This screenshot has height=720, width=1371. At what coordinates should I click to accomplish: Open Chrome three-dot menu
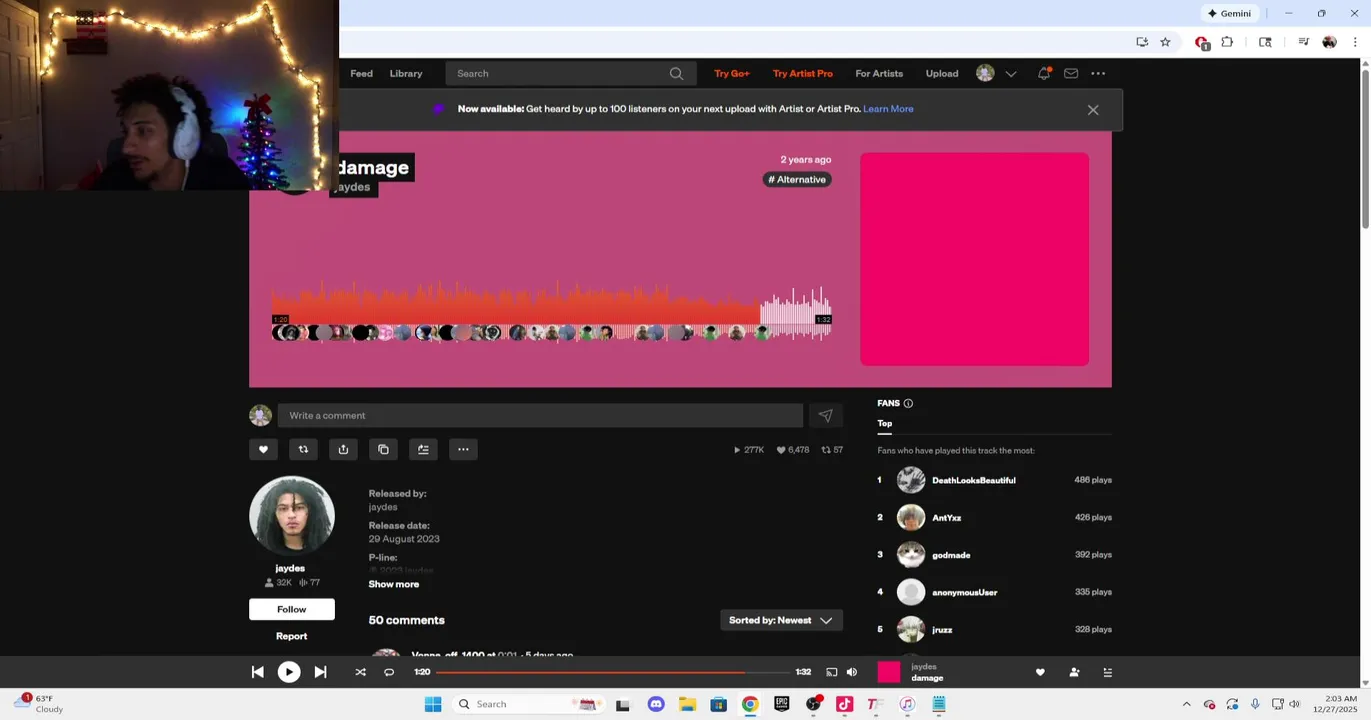click(1355, 42)
